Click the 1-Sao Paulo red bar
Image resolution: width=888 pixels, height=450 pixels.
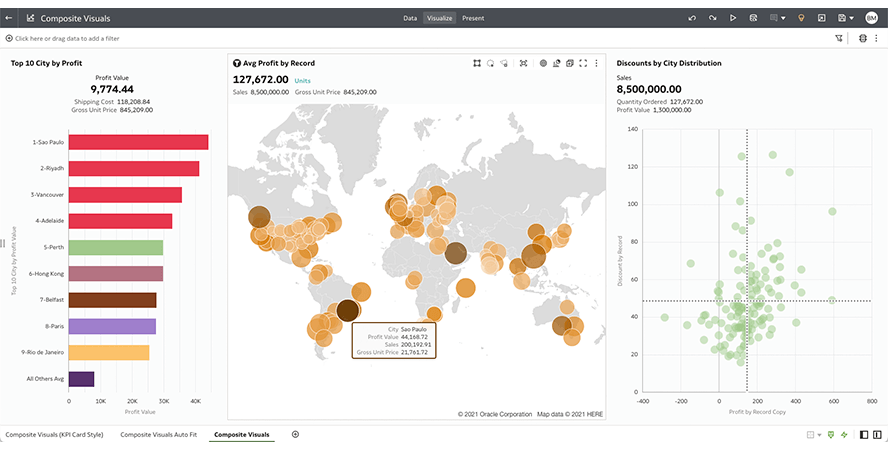click(138, 142)
